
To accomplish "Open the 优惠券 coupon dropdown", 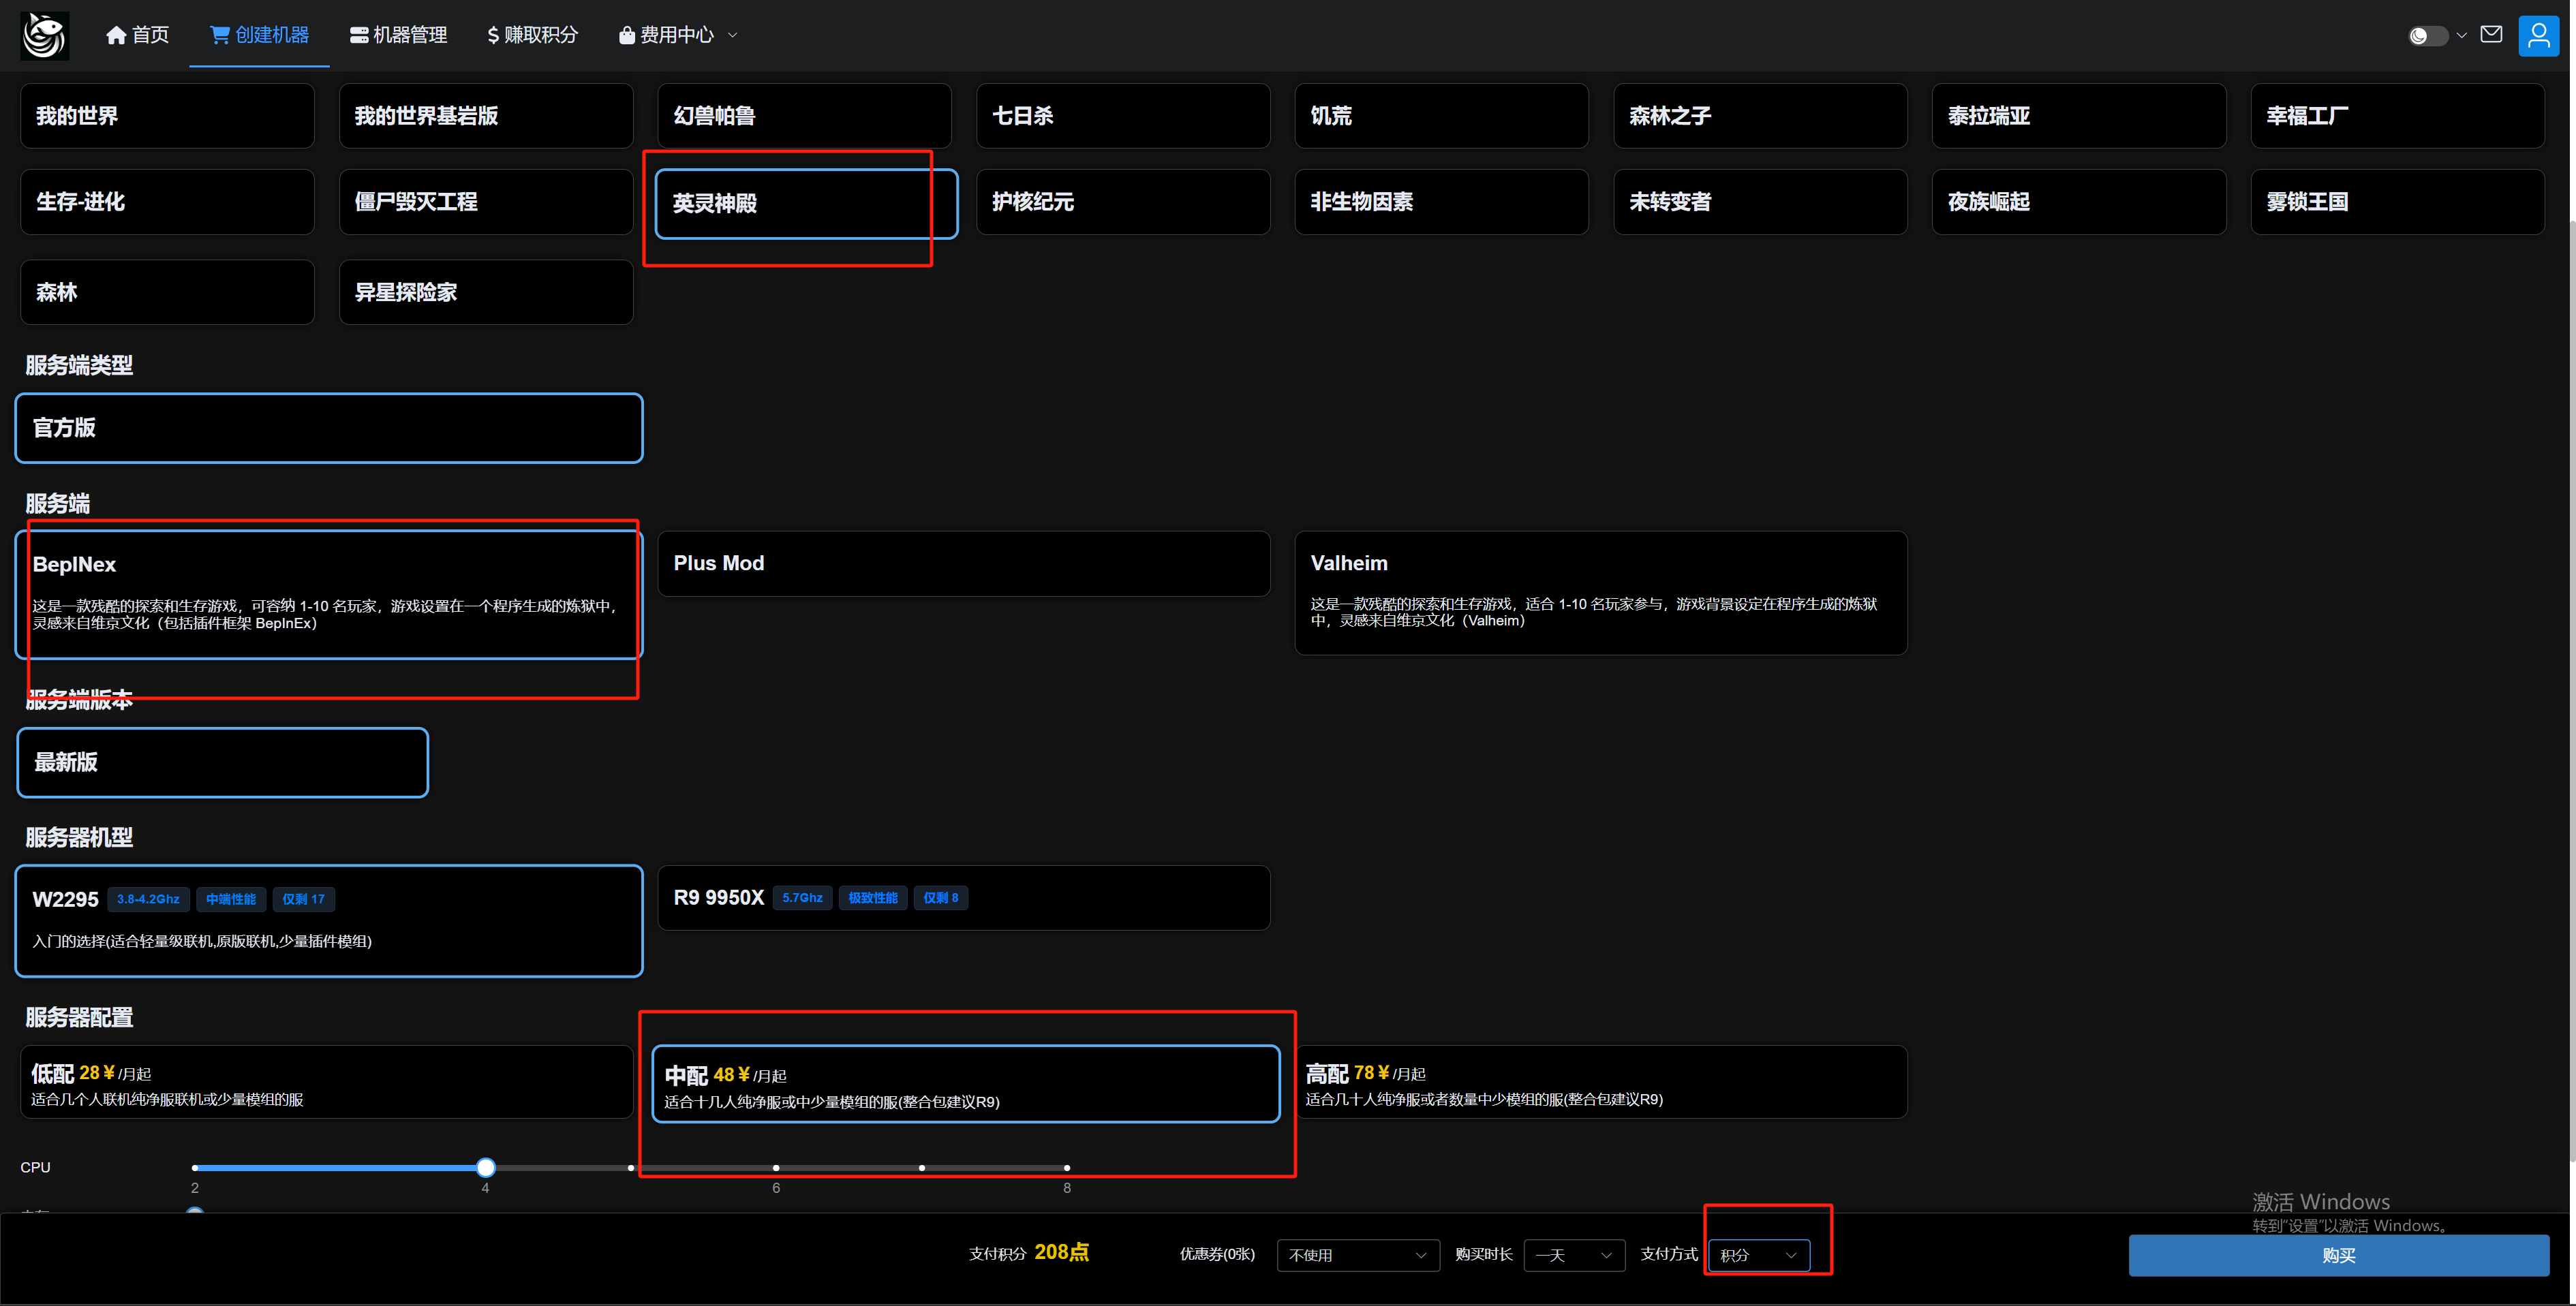I will [x=1357, y=1255].
